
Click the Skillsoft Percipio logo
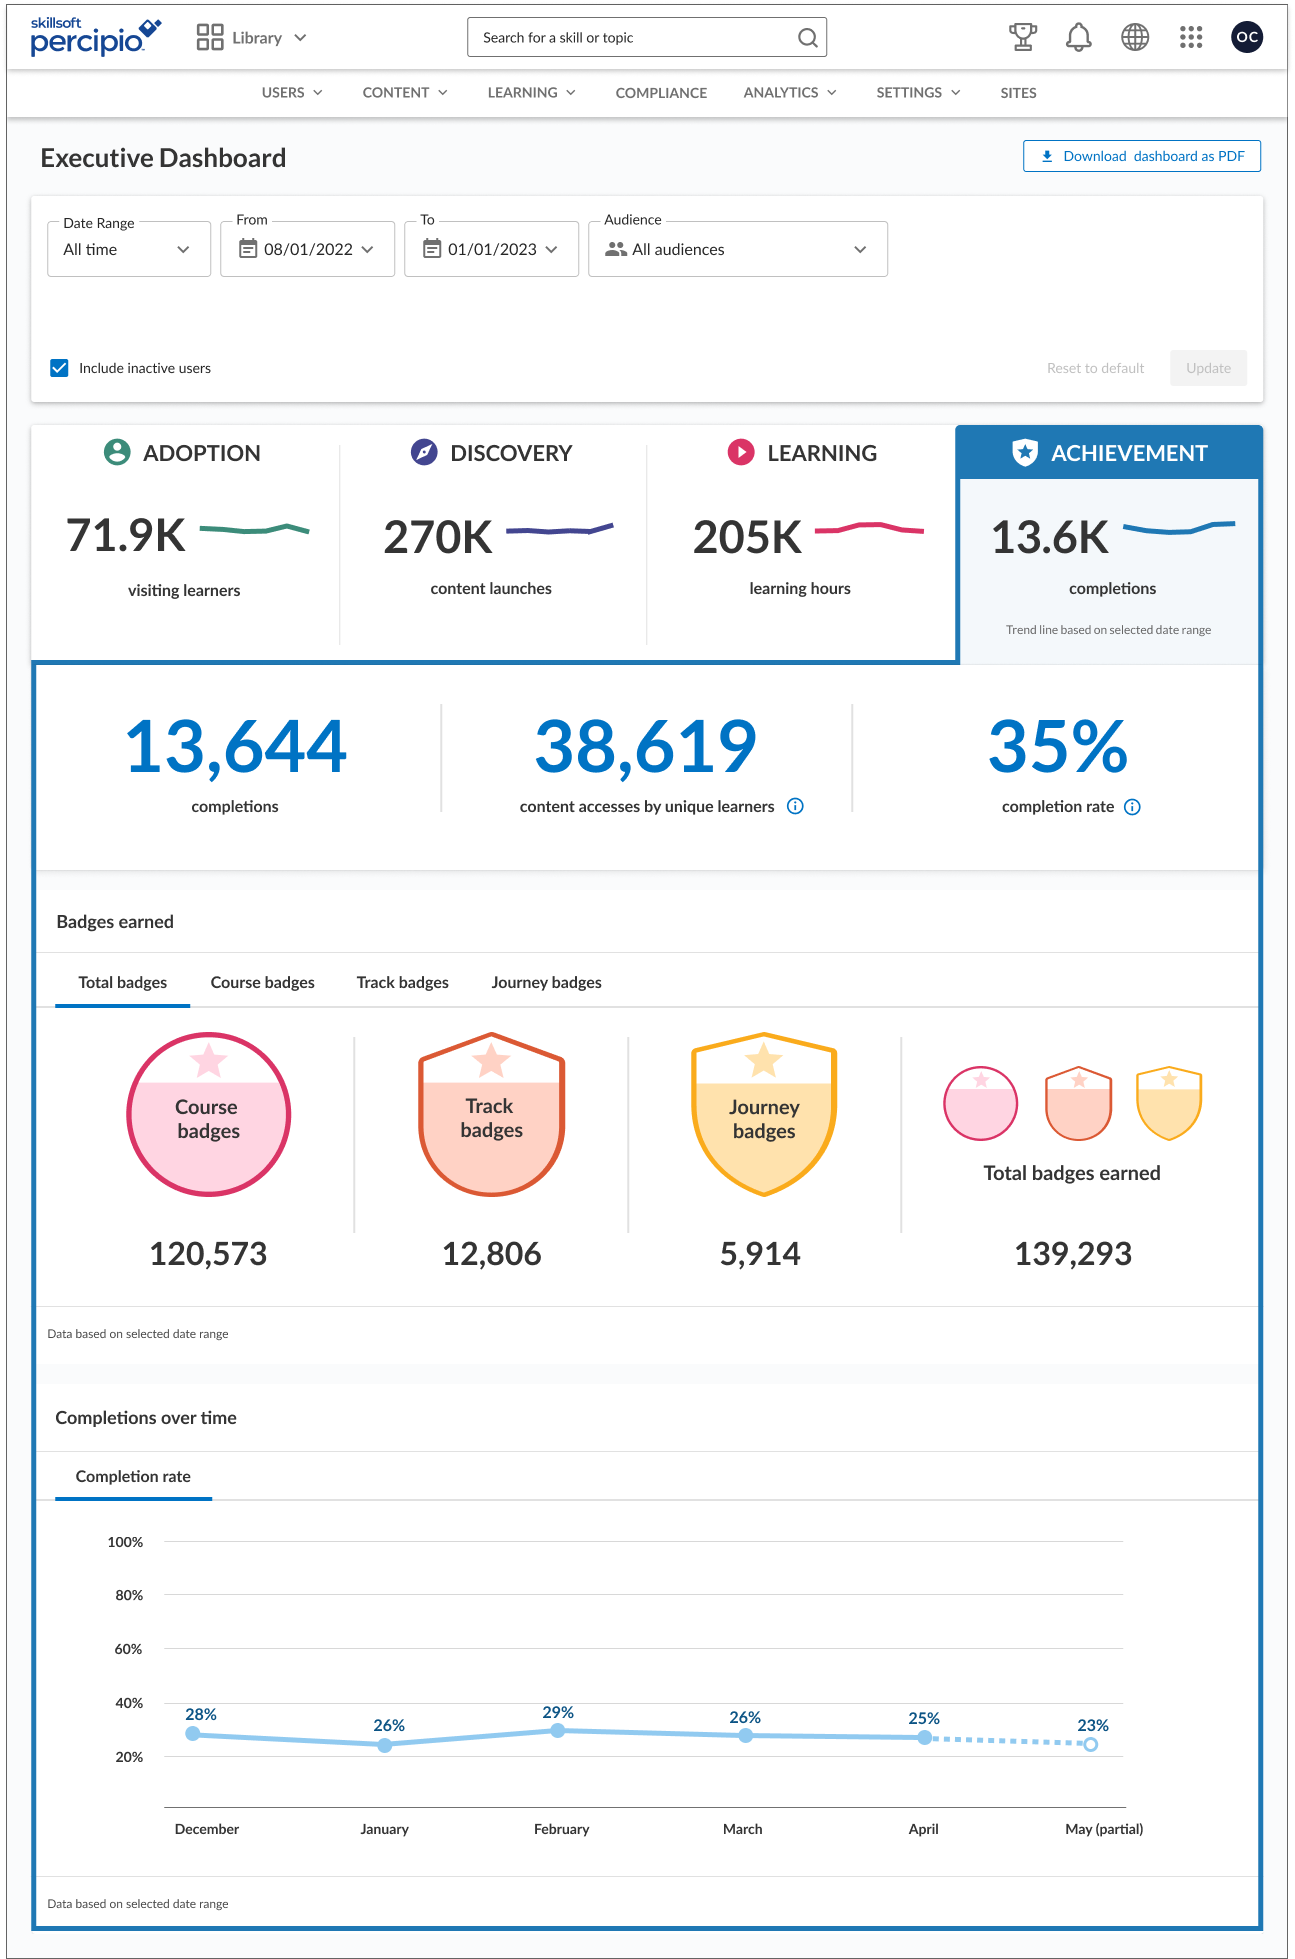pyautogui.click(x=95, y=37)
